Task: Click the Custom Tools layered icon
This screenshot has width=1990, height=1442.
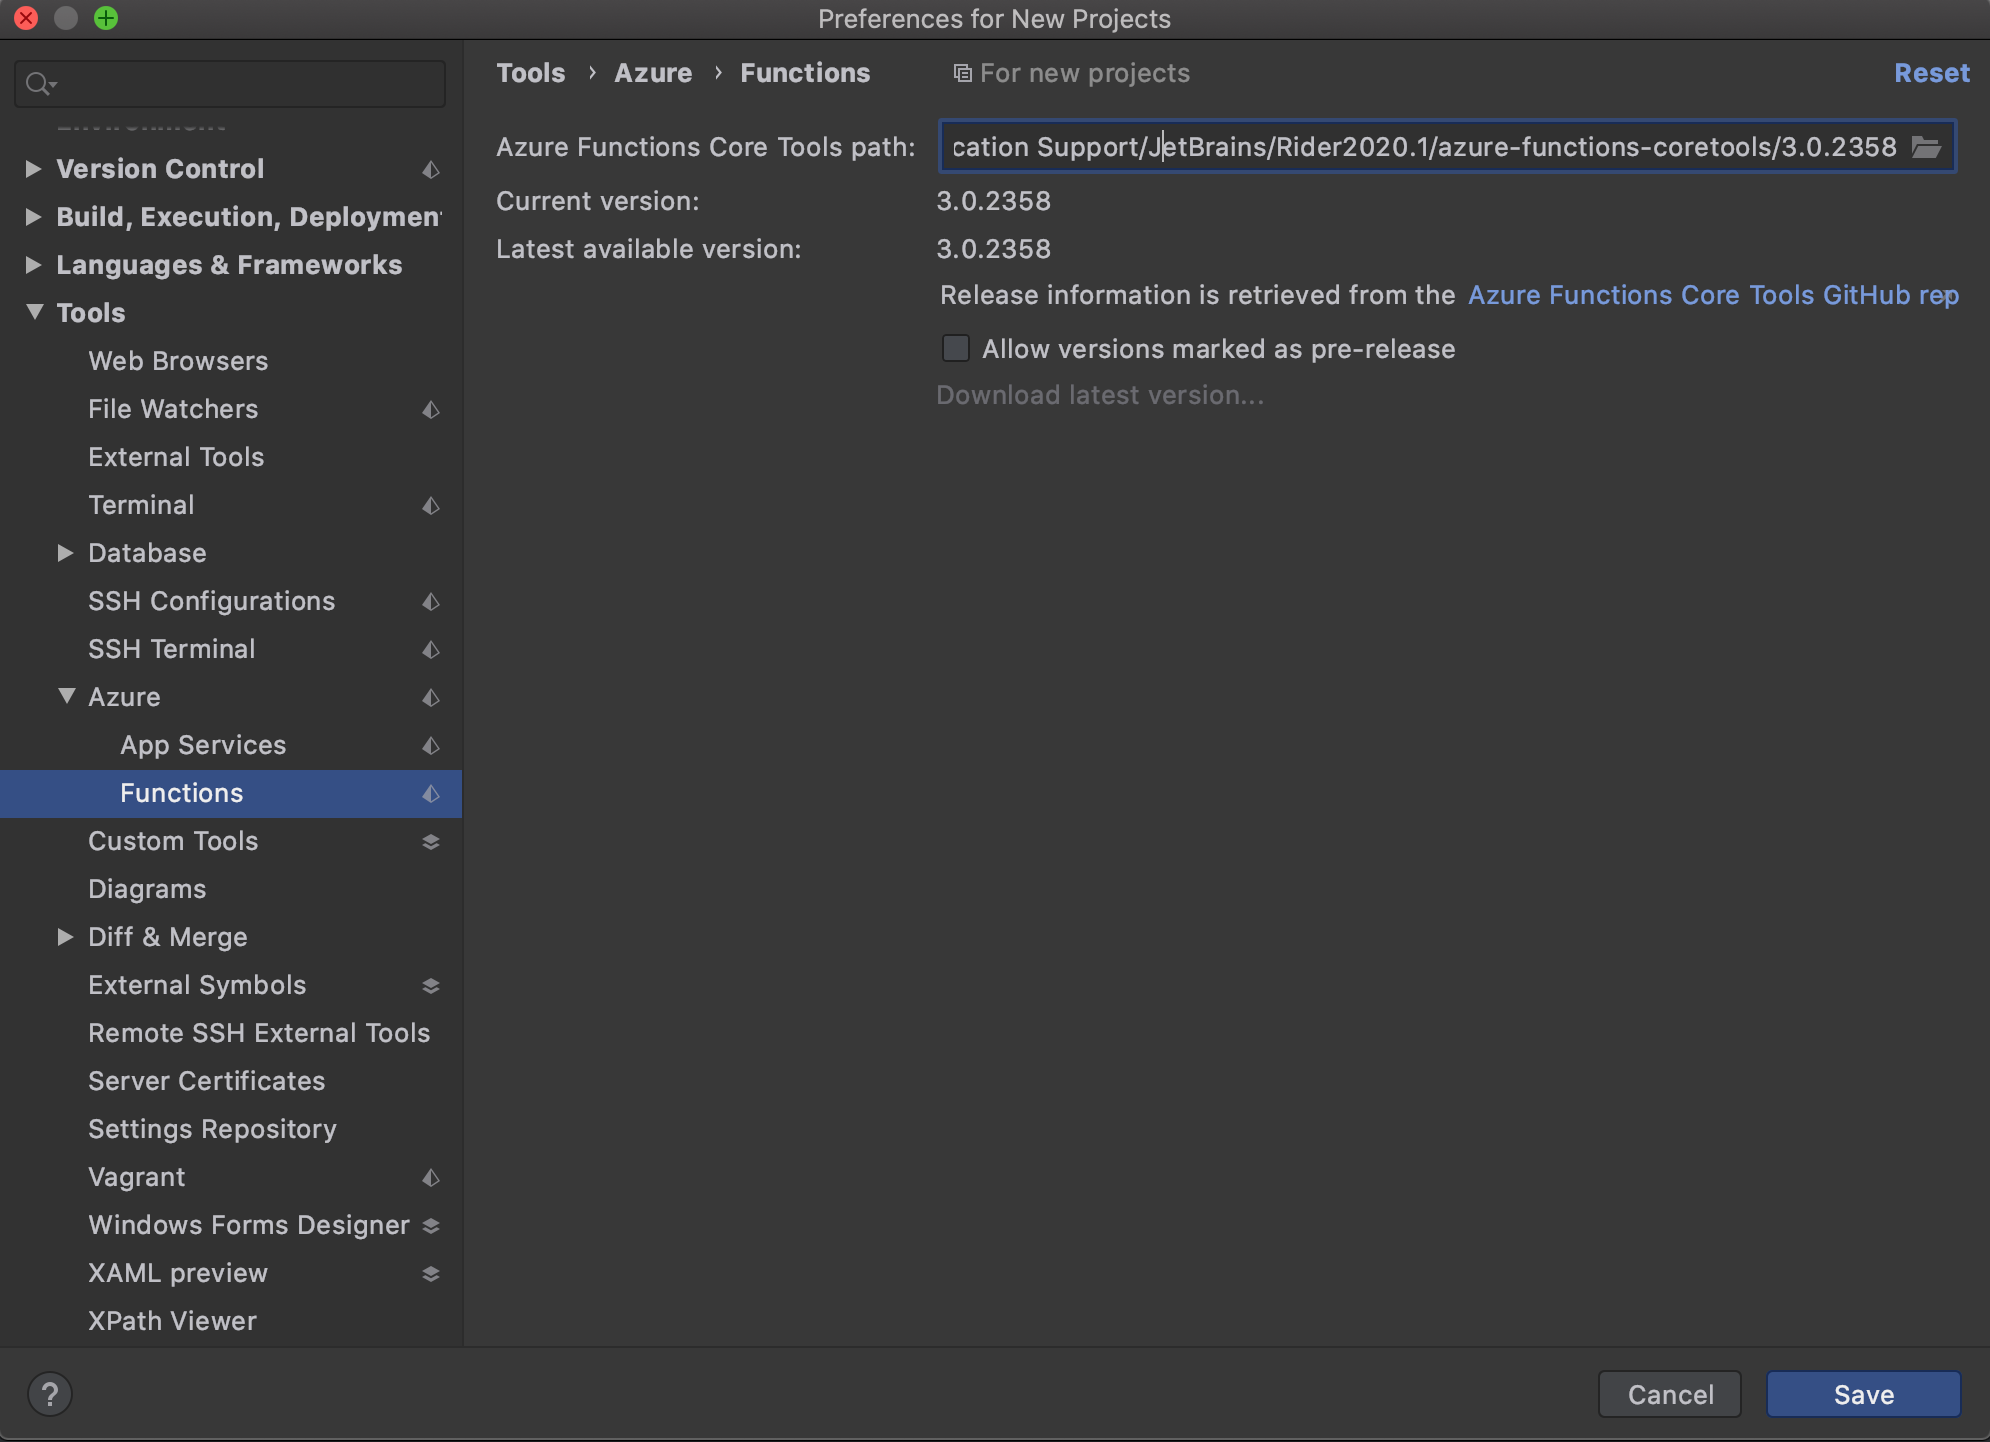Action: point(431,841)
